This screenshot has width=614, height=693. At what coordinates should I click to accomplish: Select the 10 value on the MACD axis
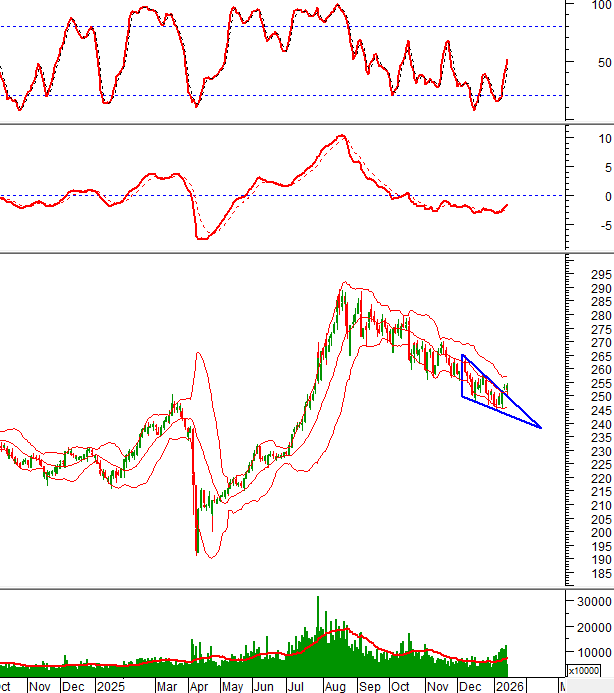pyautogui.click(x=601, y=138)
